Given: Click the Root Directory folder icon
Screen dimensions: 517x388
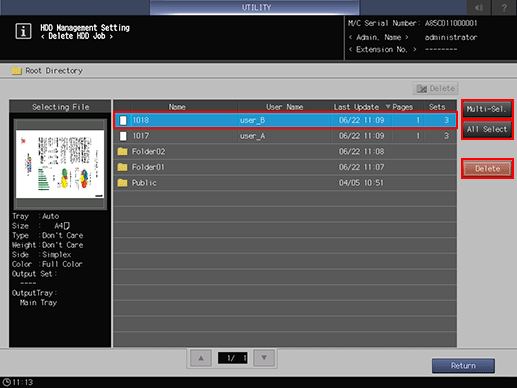Looking at the screenshot, I should coord(16,71).
